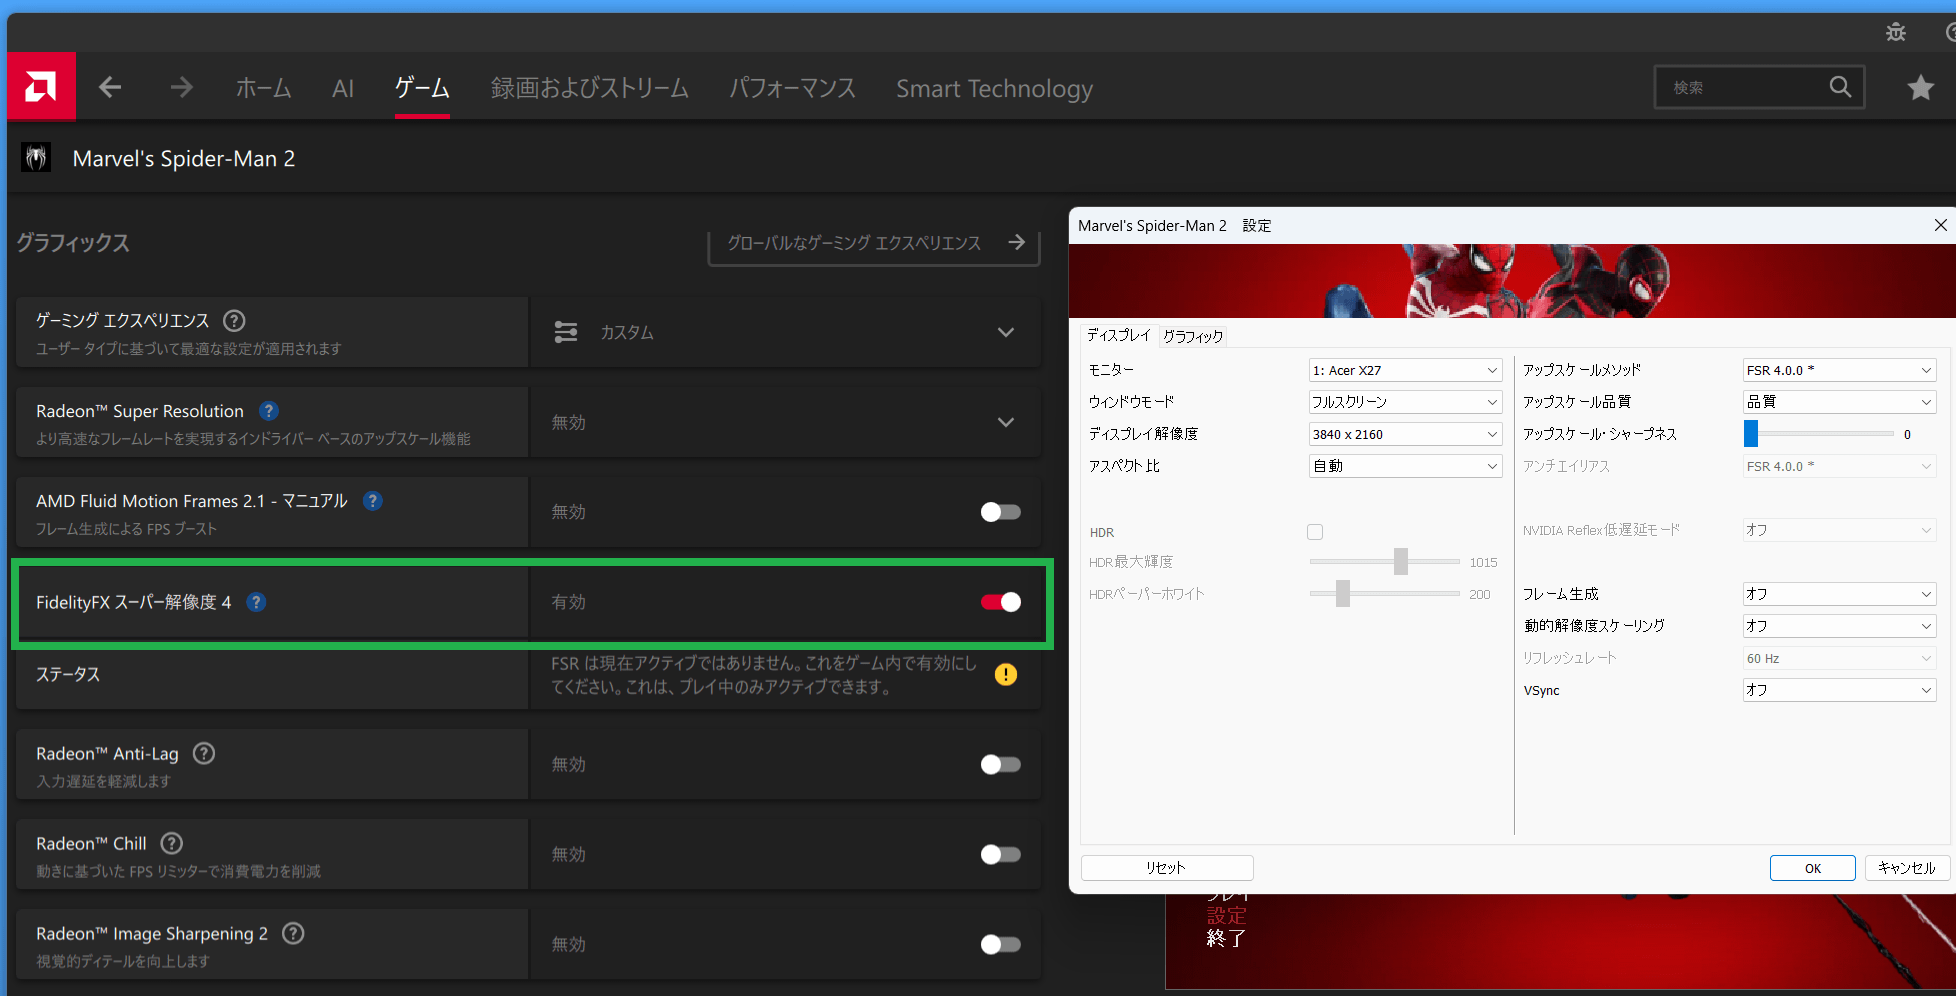Open the NVIDIA Reflex低遅延モード dropdown
This screenshot has width=1956, height=996.
pos(1839,530)
